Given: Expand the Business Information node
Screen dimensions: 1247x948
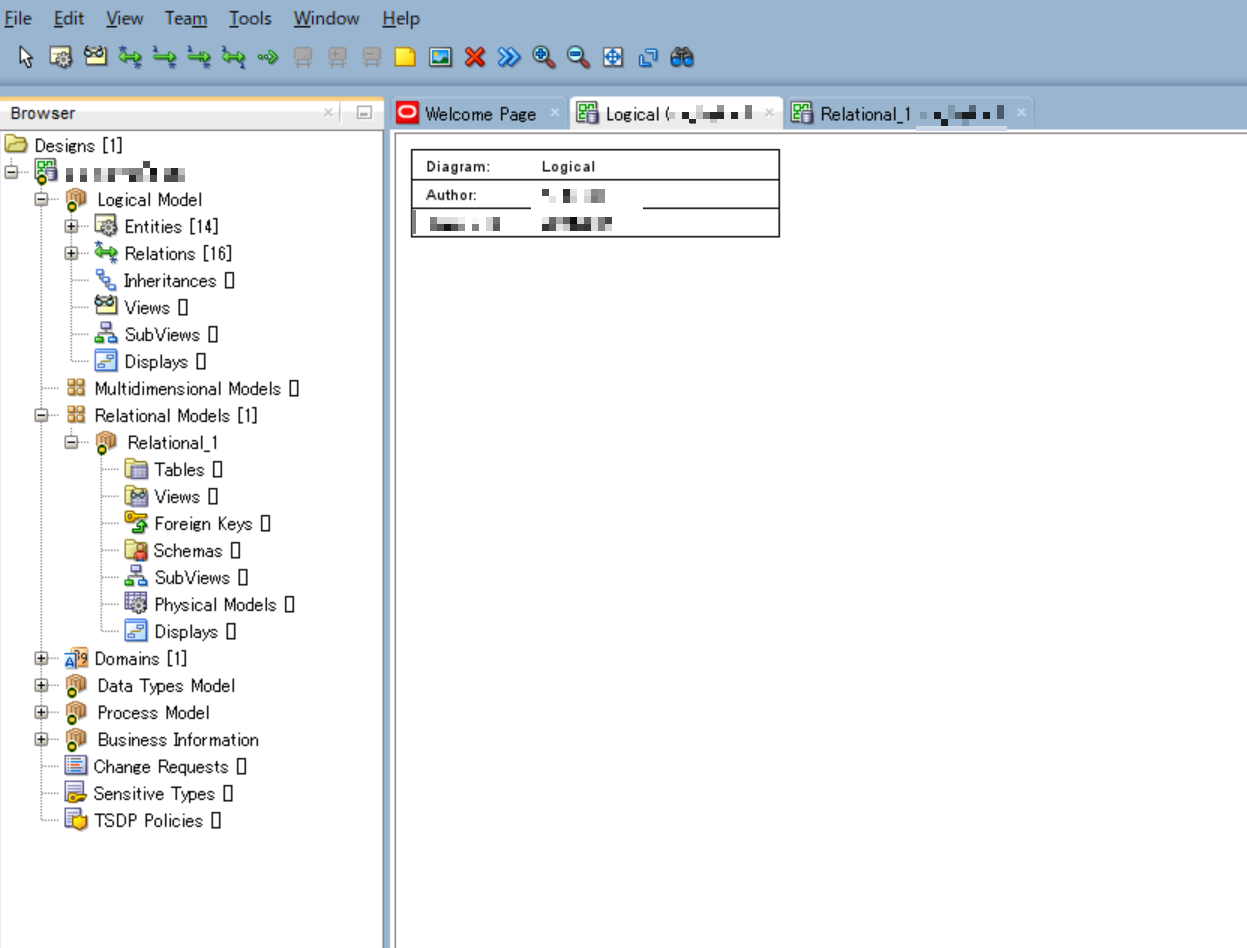Looking at the screenshot, I should [x=41, y=739].
